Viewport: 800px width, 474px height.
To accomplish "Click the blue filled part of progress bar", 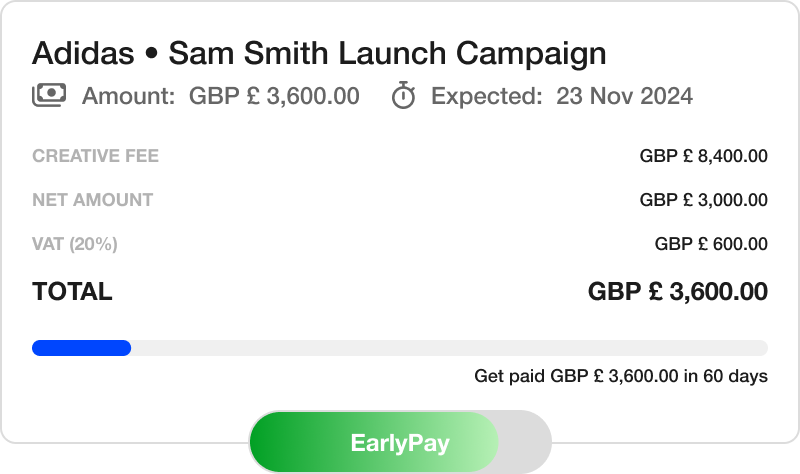I will pos(81,348).
